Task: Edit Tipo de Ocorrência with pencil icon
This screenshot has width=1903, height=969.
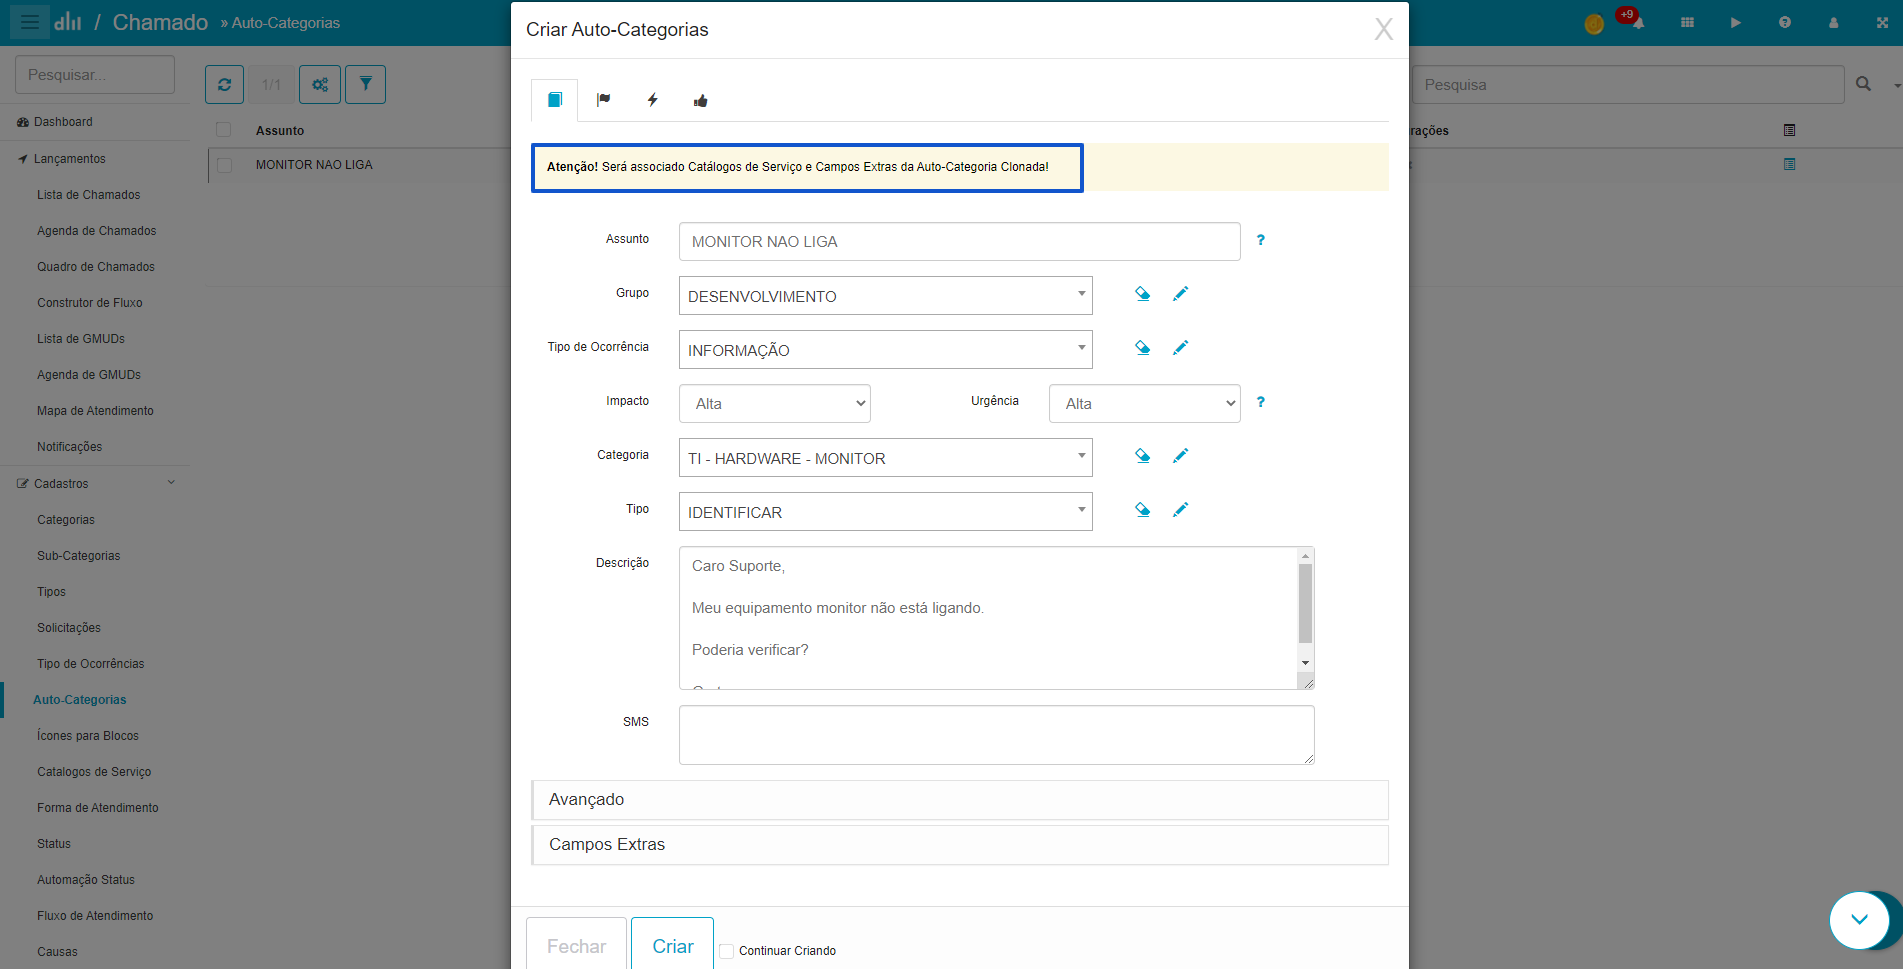Action: (1180, 348)
